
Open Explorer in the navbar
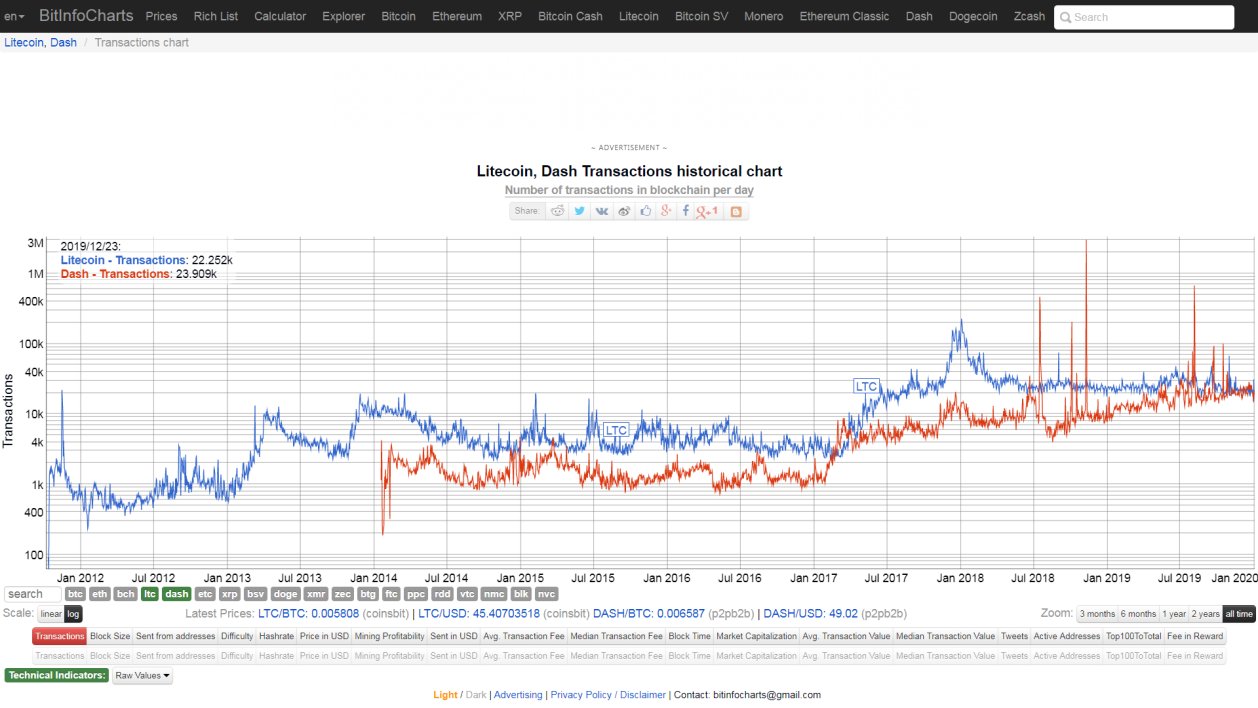click(344, 16)
